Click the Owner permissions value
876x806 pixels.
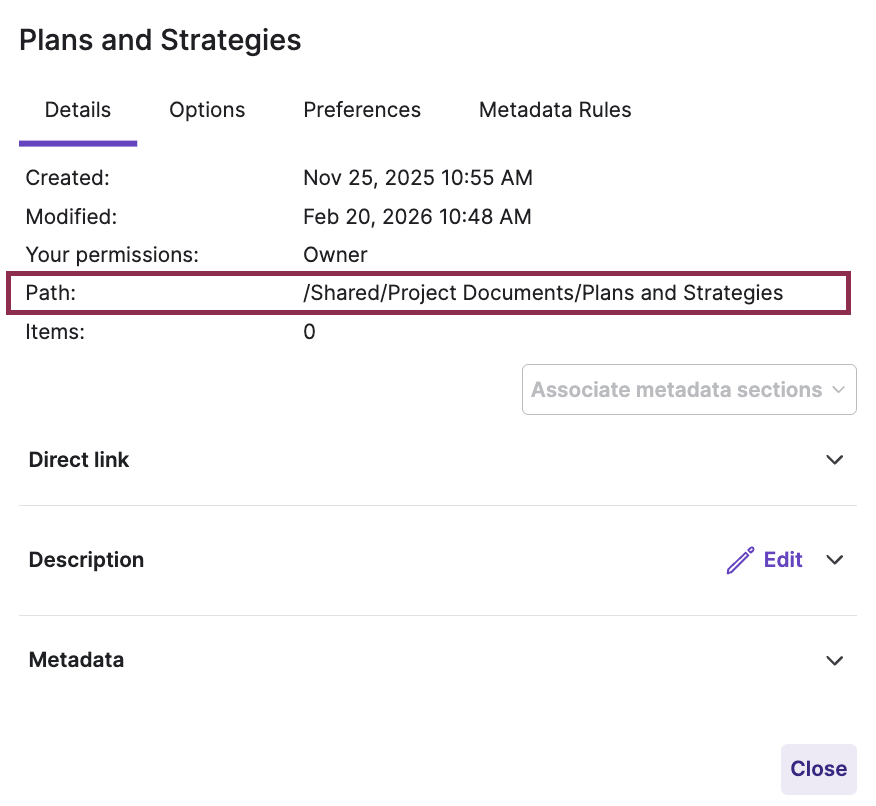(x=335, y=255)
